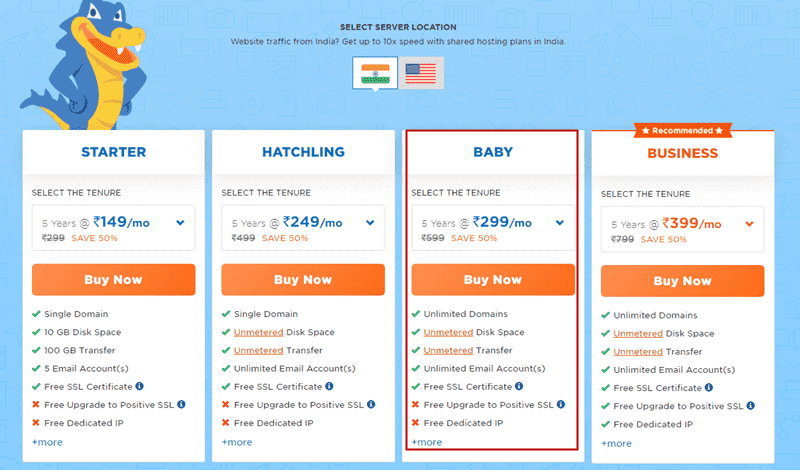Click info icon beside Baby Free SSL Certificate

pyautogui.click(x=519, y=386)
